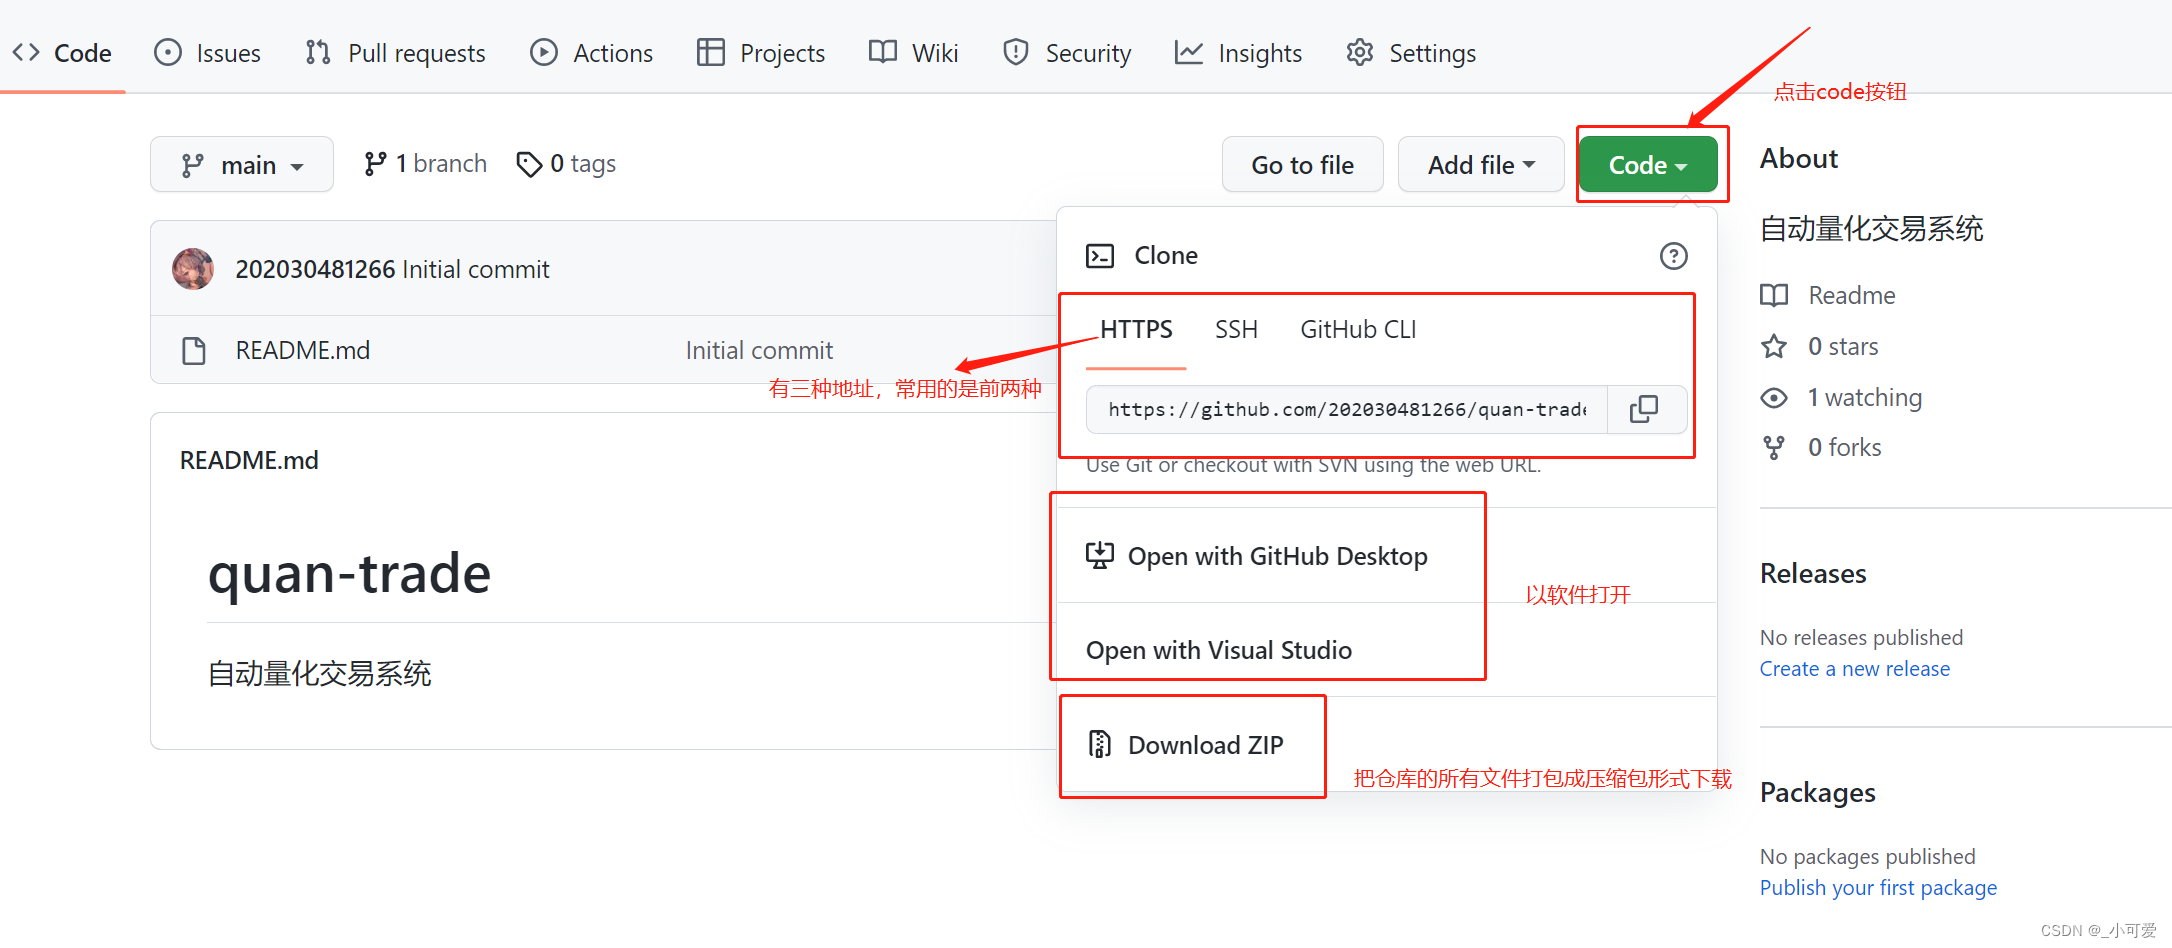This screenshot has height=948, width=2172.
Task: Click the branch icon next to 1 branch
Action: coord(375,164)
